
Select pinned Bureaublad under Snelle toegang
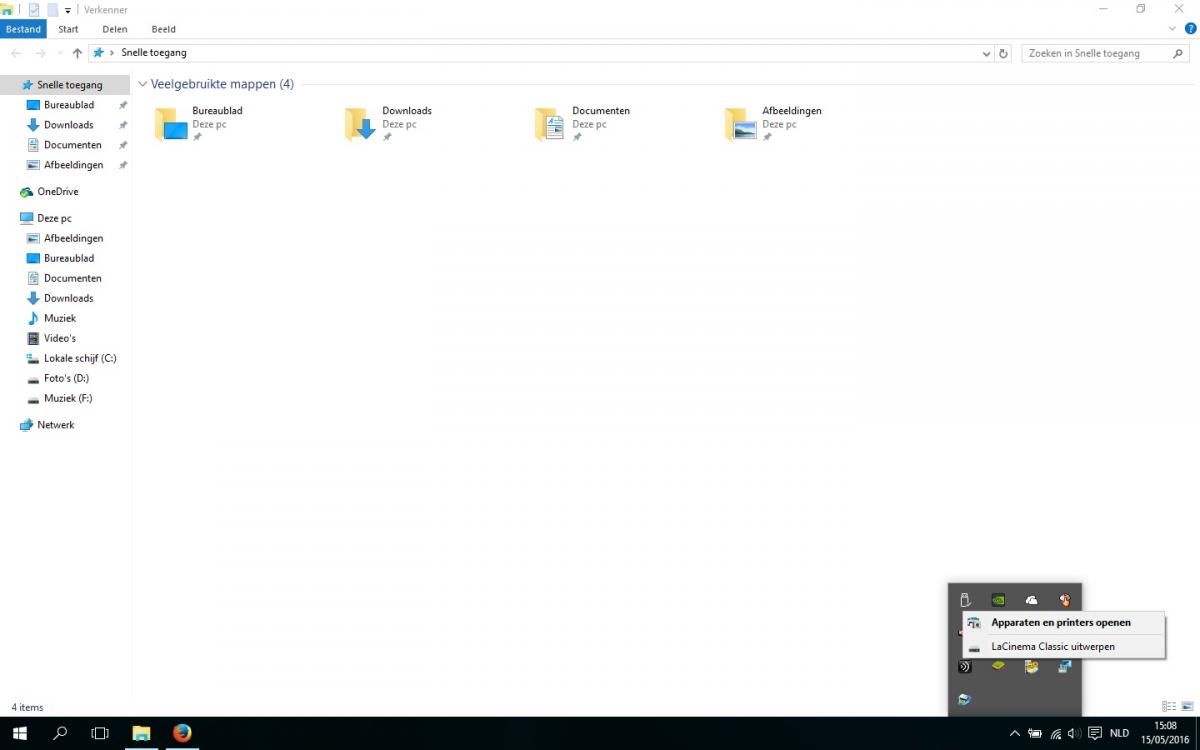[x=69, y=105]
